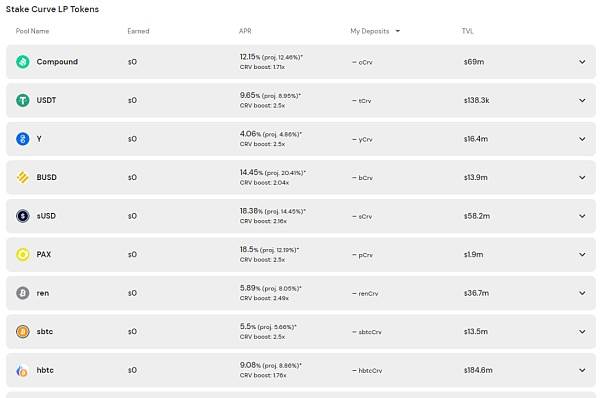Click the APR column header
600x398 pixels.
(x=245, y=31)
